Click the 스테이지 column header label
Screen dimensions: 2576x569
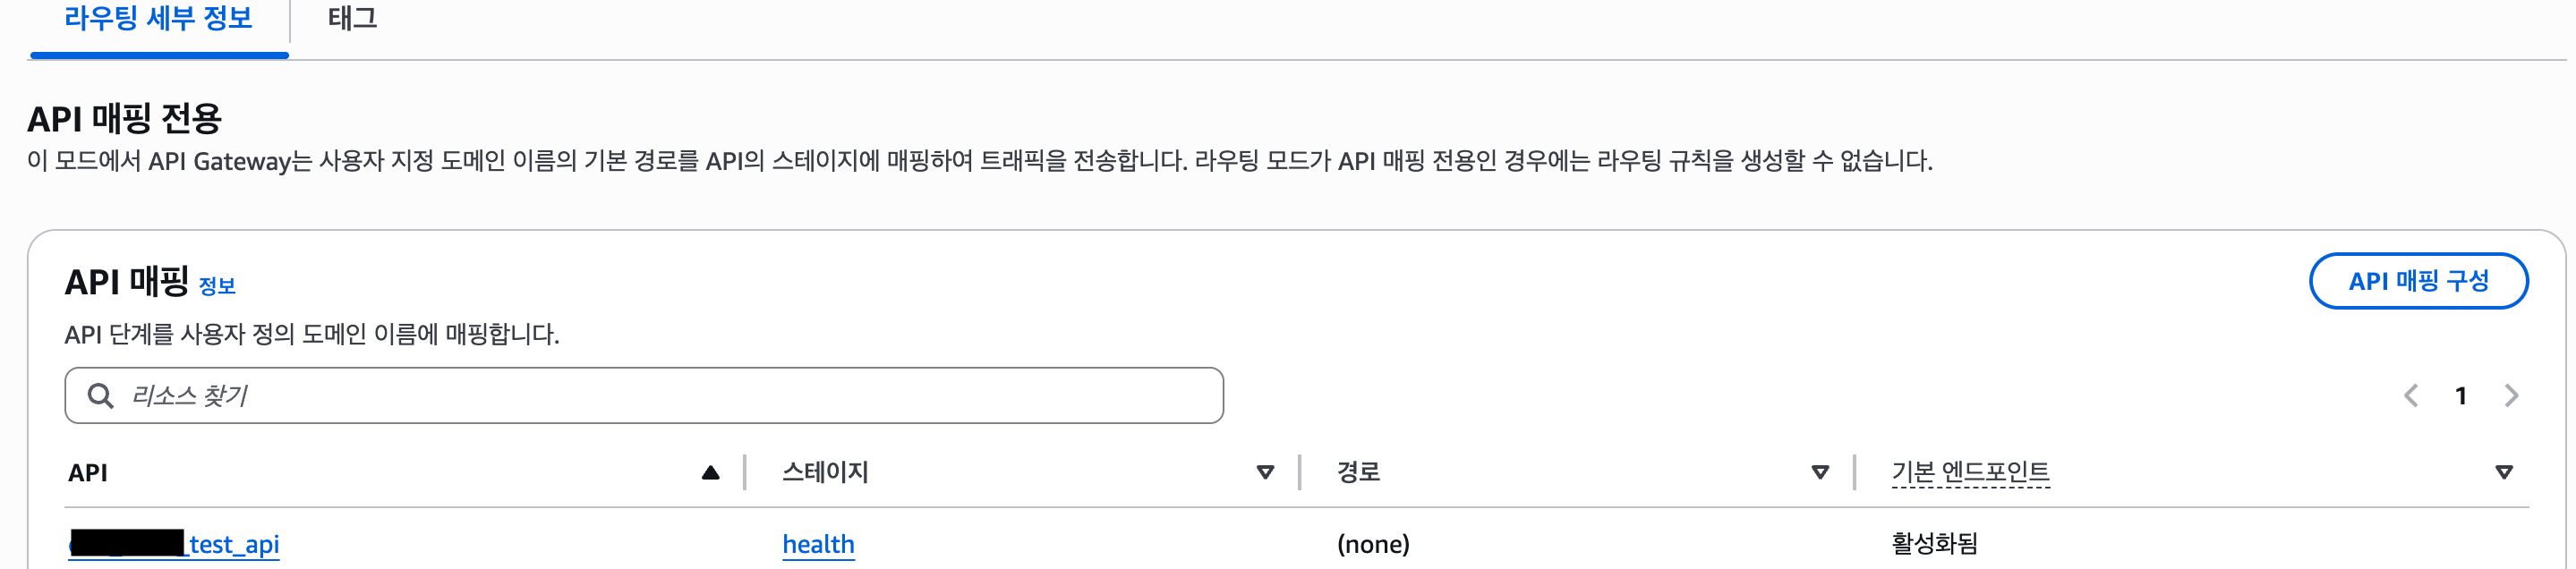(x=825, y=472)
